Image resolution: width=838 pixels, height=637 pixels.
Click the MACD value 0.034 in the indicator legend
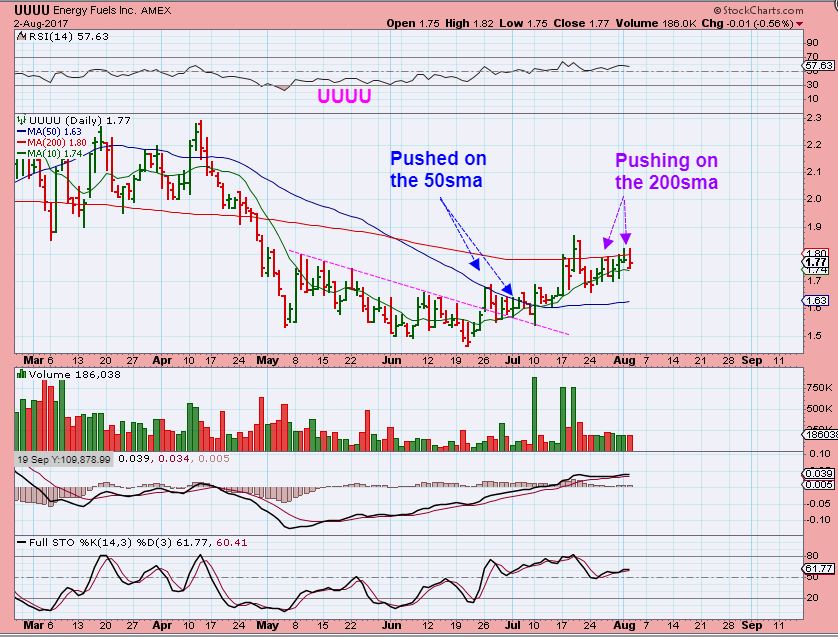pos(174,459)
